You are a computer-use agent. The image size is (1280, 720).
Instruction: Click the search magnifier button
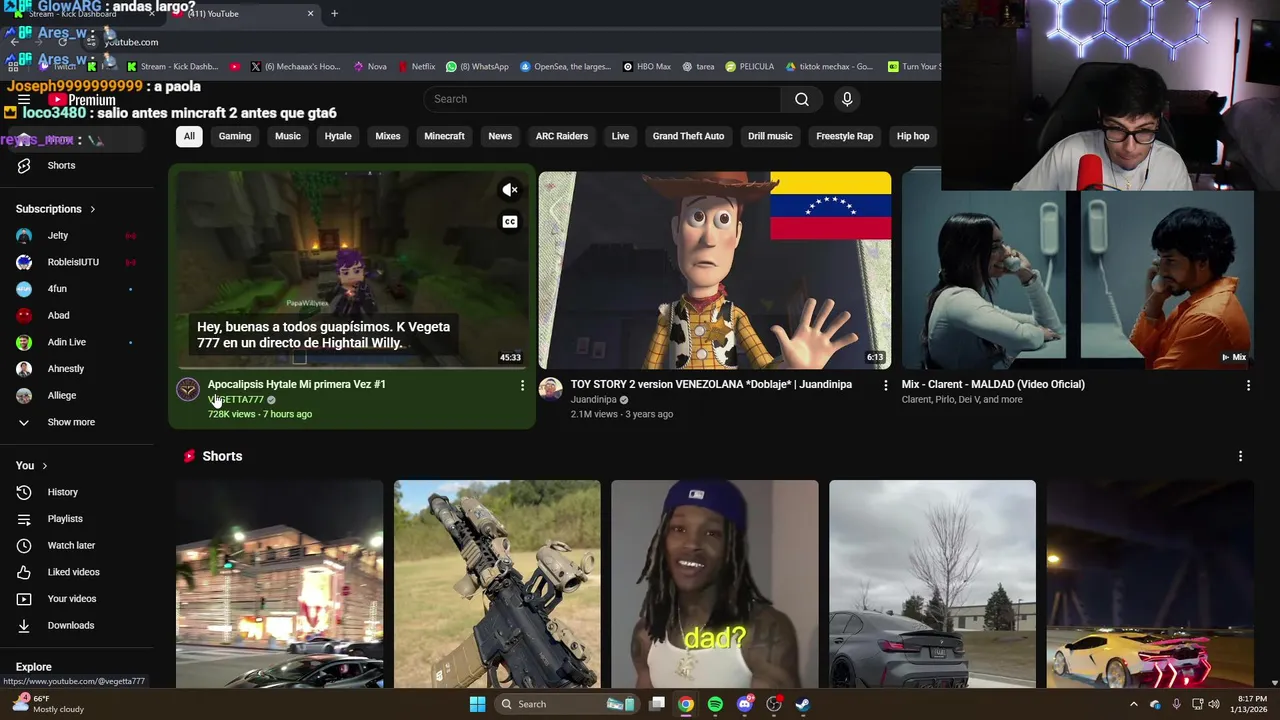tap(801, 99)
